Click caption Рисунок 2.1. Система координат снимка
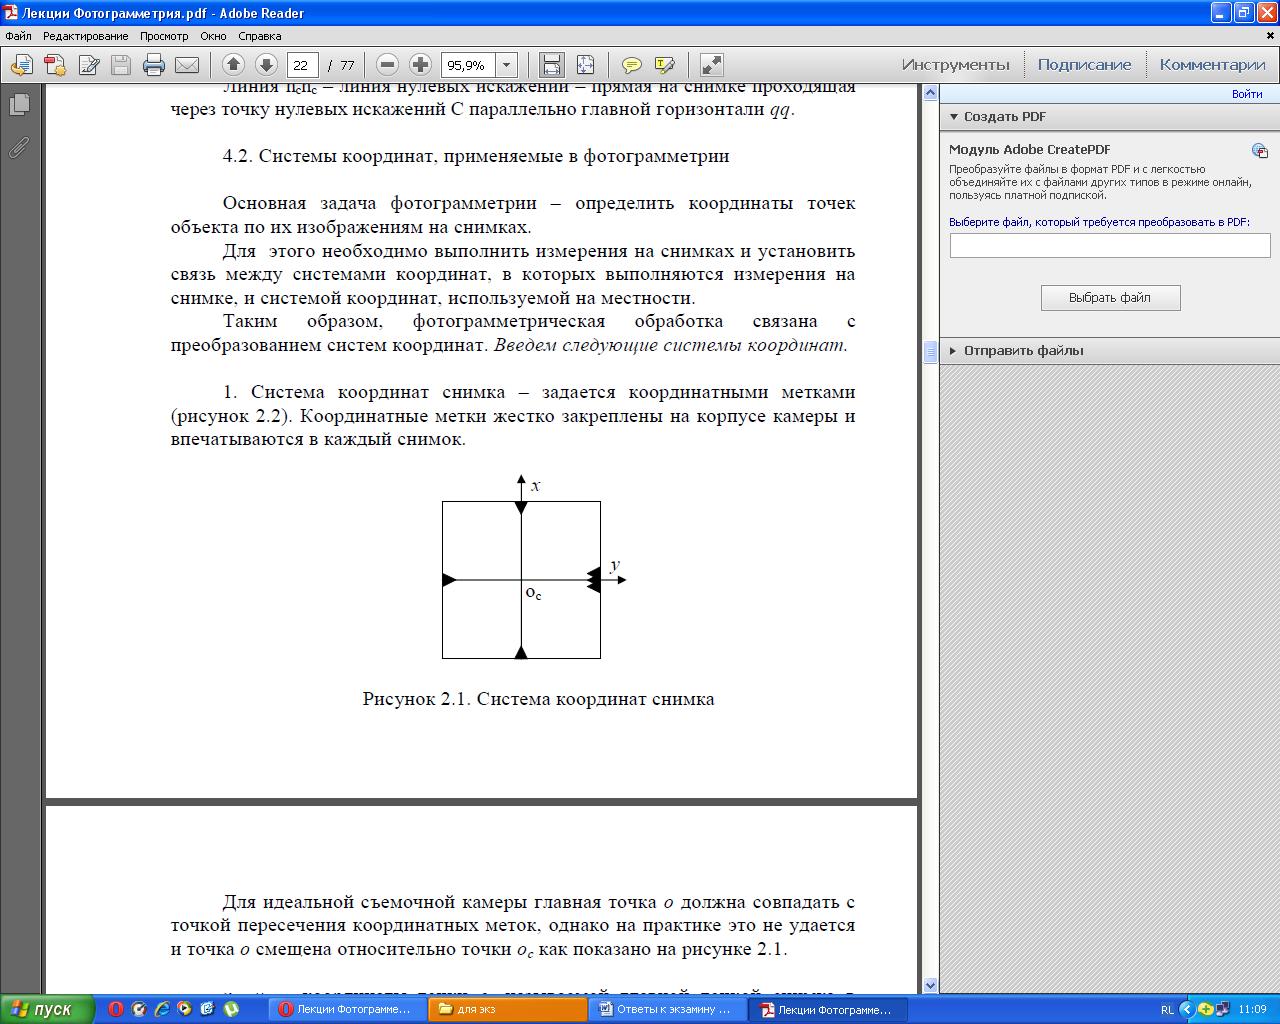Screen dimensions: 1280x1024 click(x=538, y=699)
